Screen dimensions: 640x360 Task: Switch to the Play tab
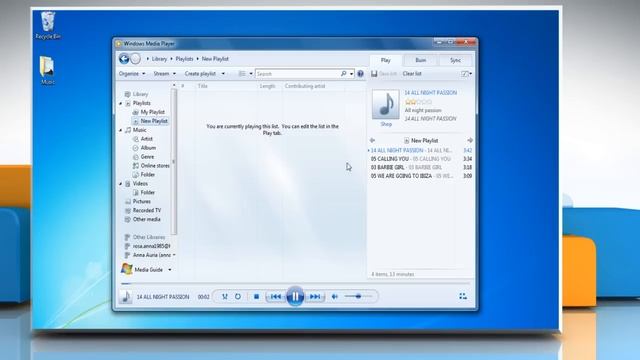tap(386, 60)
